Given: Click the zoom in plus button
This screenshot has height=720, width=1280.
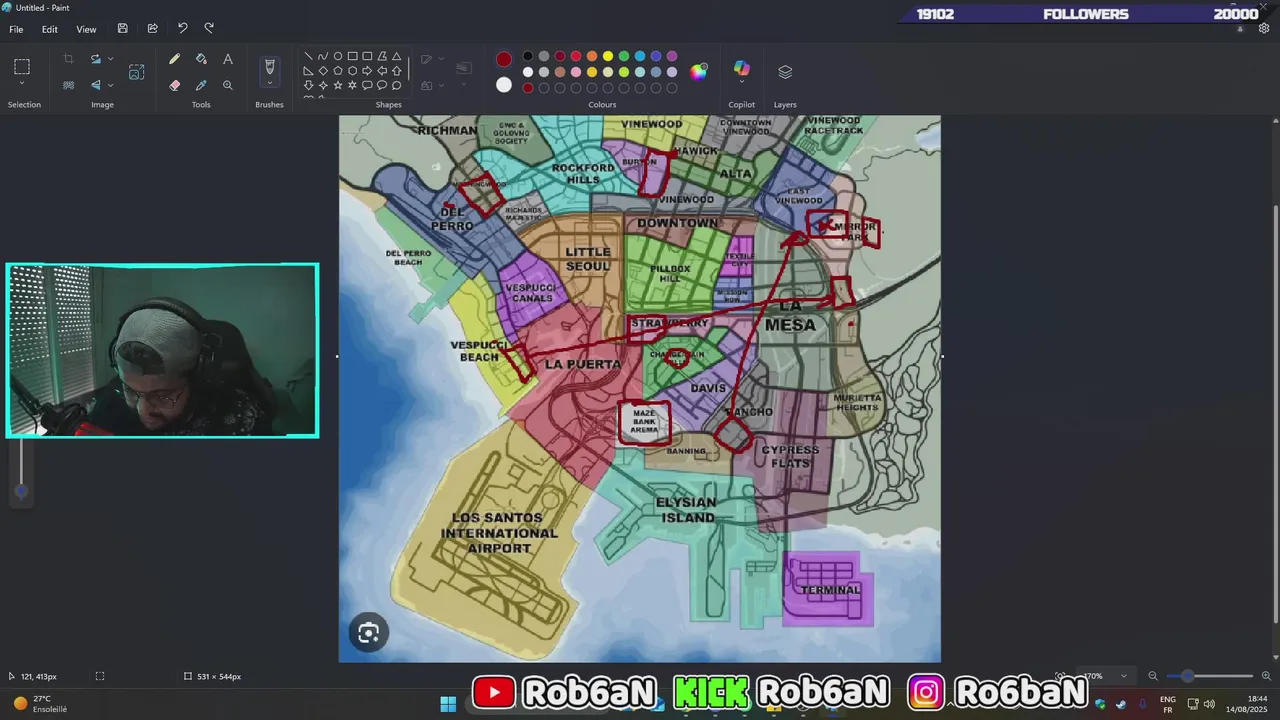Looking at the screenshot, I should pos(1266,676).
